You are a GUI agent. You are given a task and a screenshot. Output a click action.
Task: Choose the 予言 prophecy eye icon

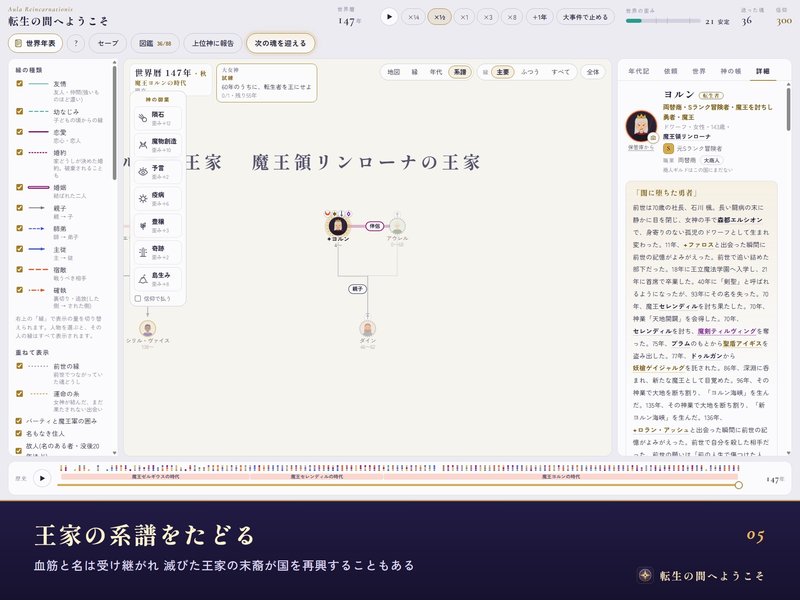[143, 172]
